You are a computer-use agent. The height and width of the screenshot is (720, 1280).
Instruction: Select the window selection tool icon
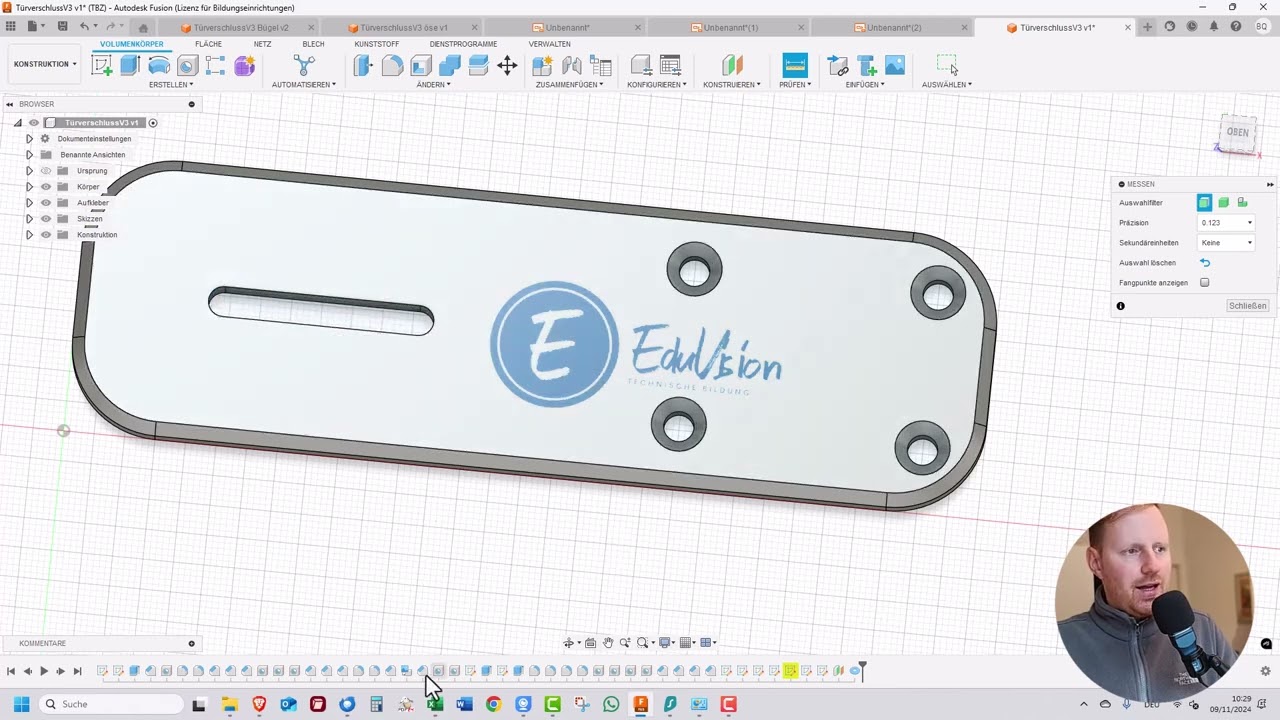click(x=947, y=66)
